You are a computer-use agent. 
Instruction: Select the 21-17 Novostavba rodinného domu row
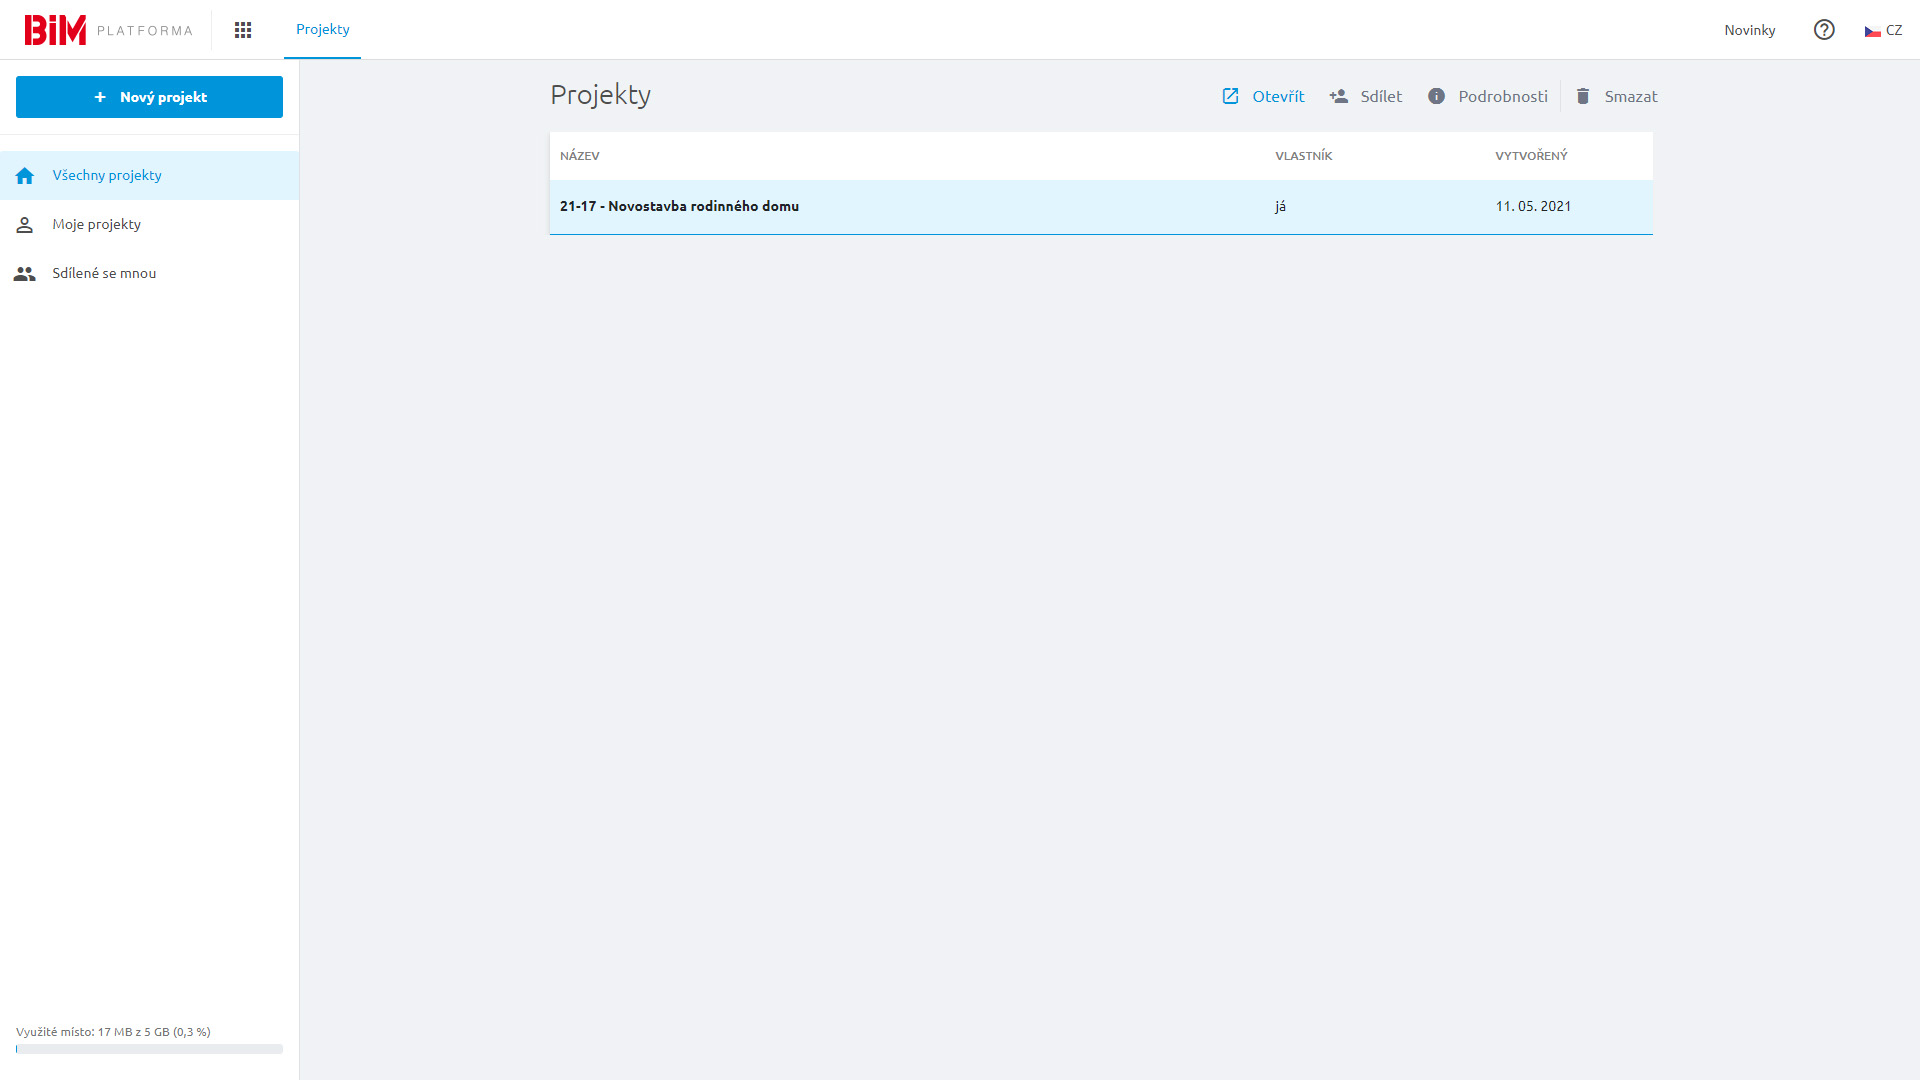point(680,207)
